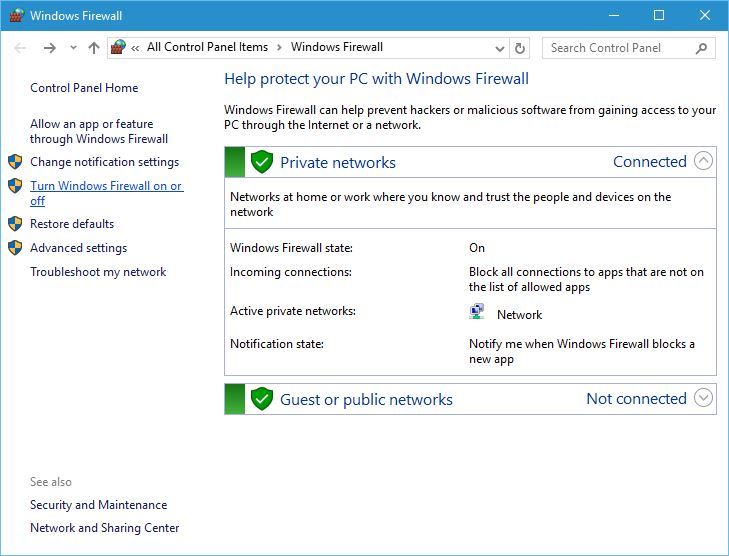Open Network and Sharing Center
This screenshot has width=729, height=556.
tap(105, 528)
